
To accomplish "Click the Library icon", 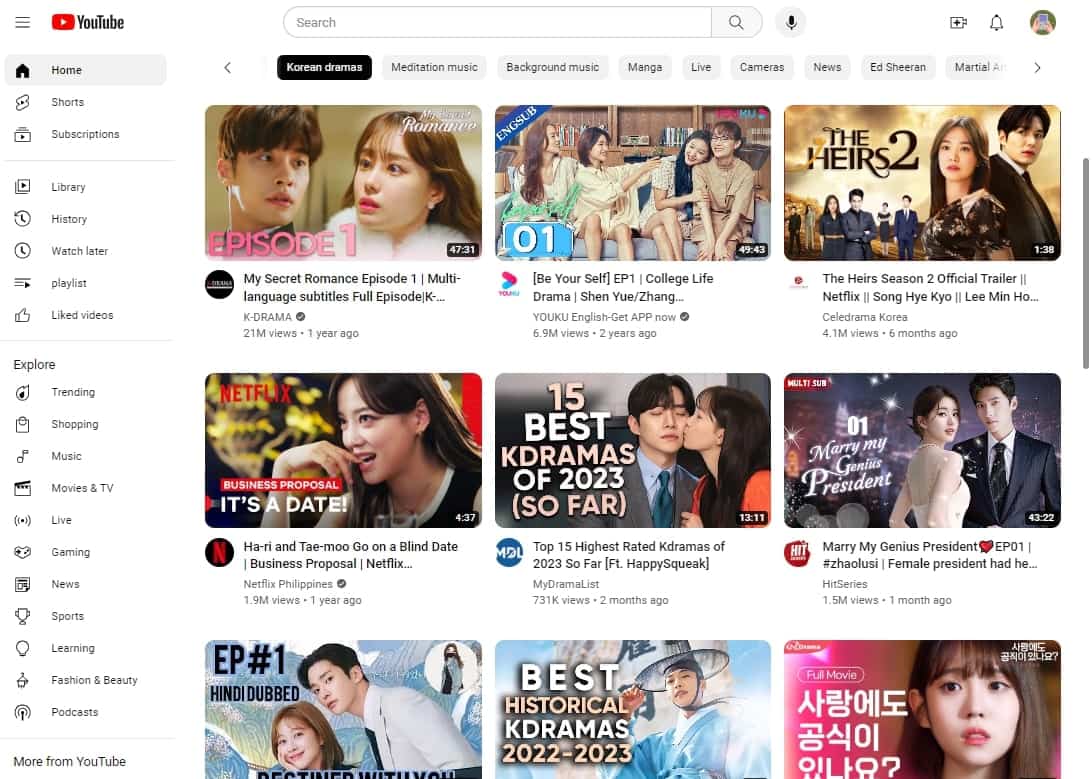I will [22, 187].
